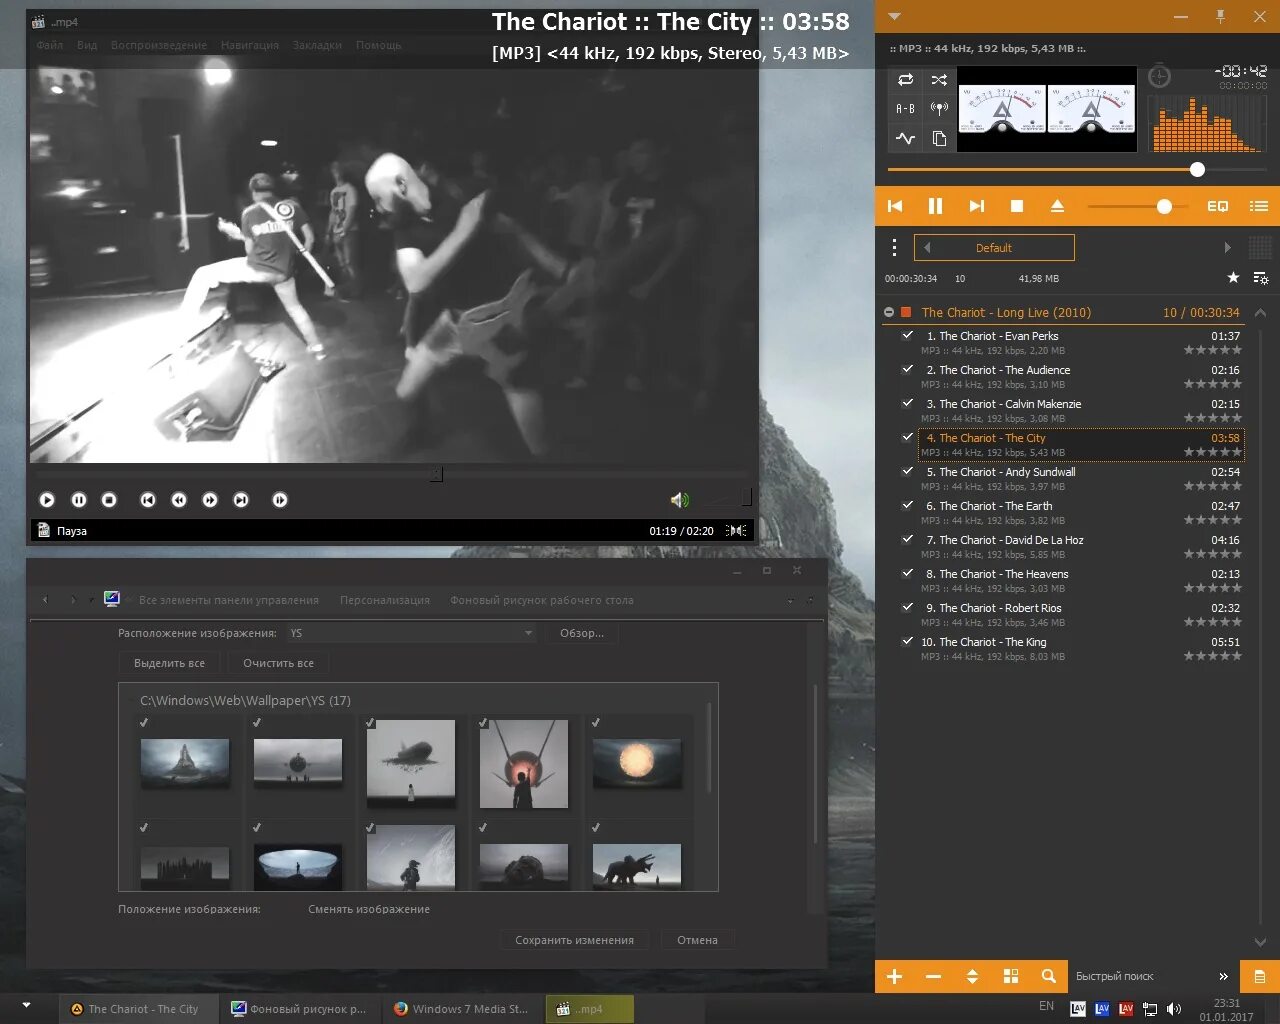Image resolution: width=1280 pixels, height=1024 pixels.
Task: Open the orange document icon at playlist bottom
Action: click(x=1260, y=976)
